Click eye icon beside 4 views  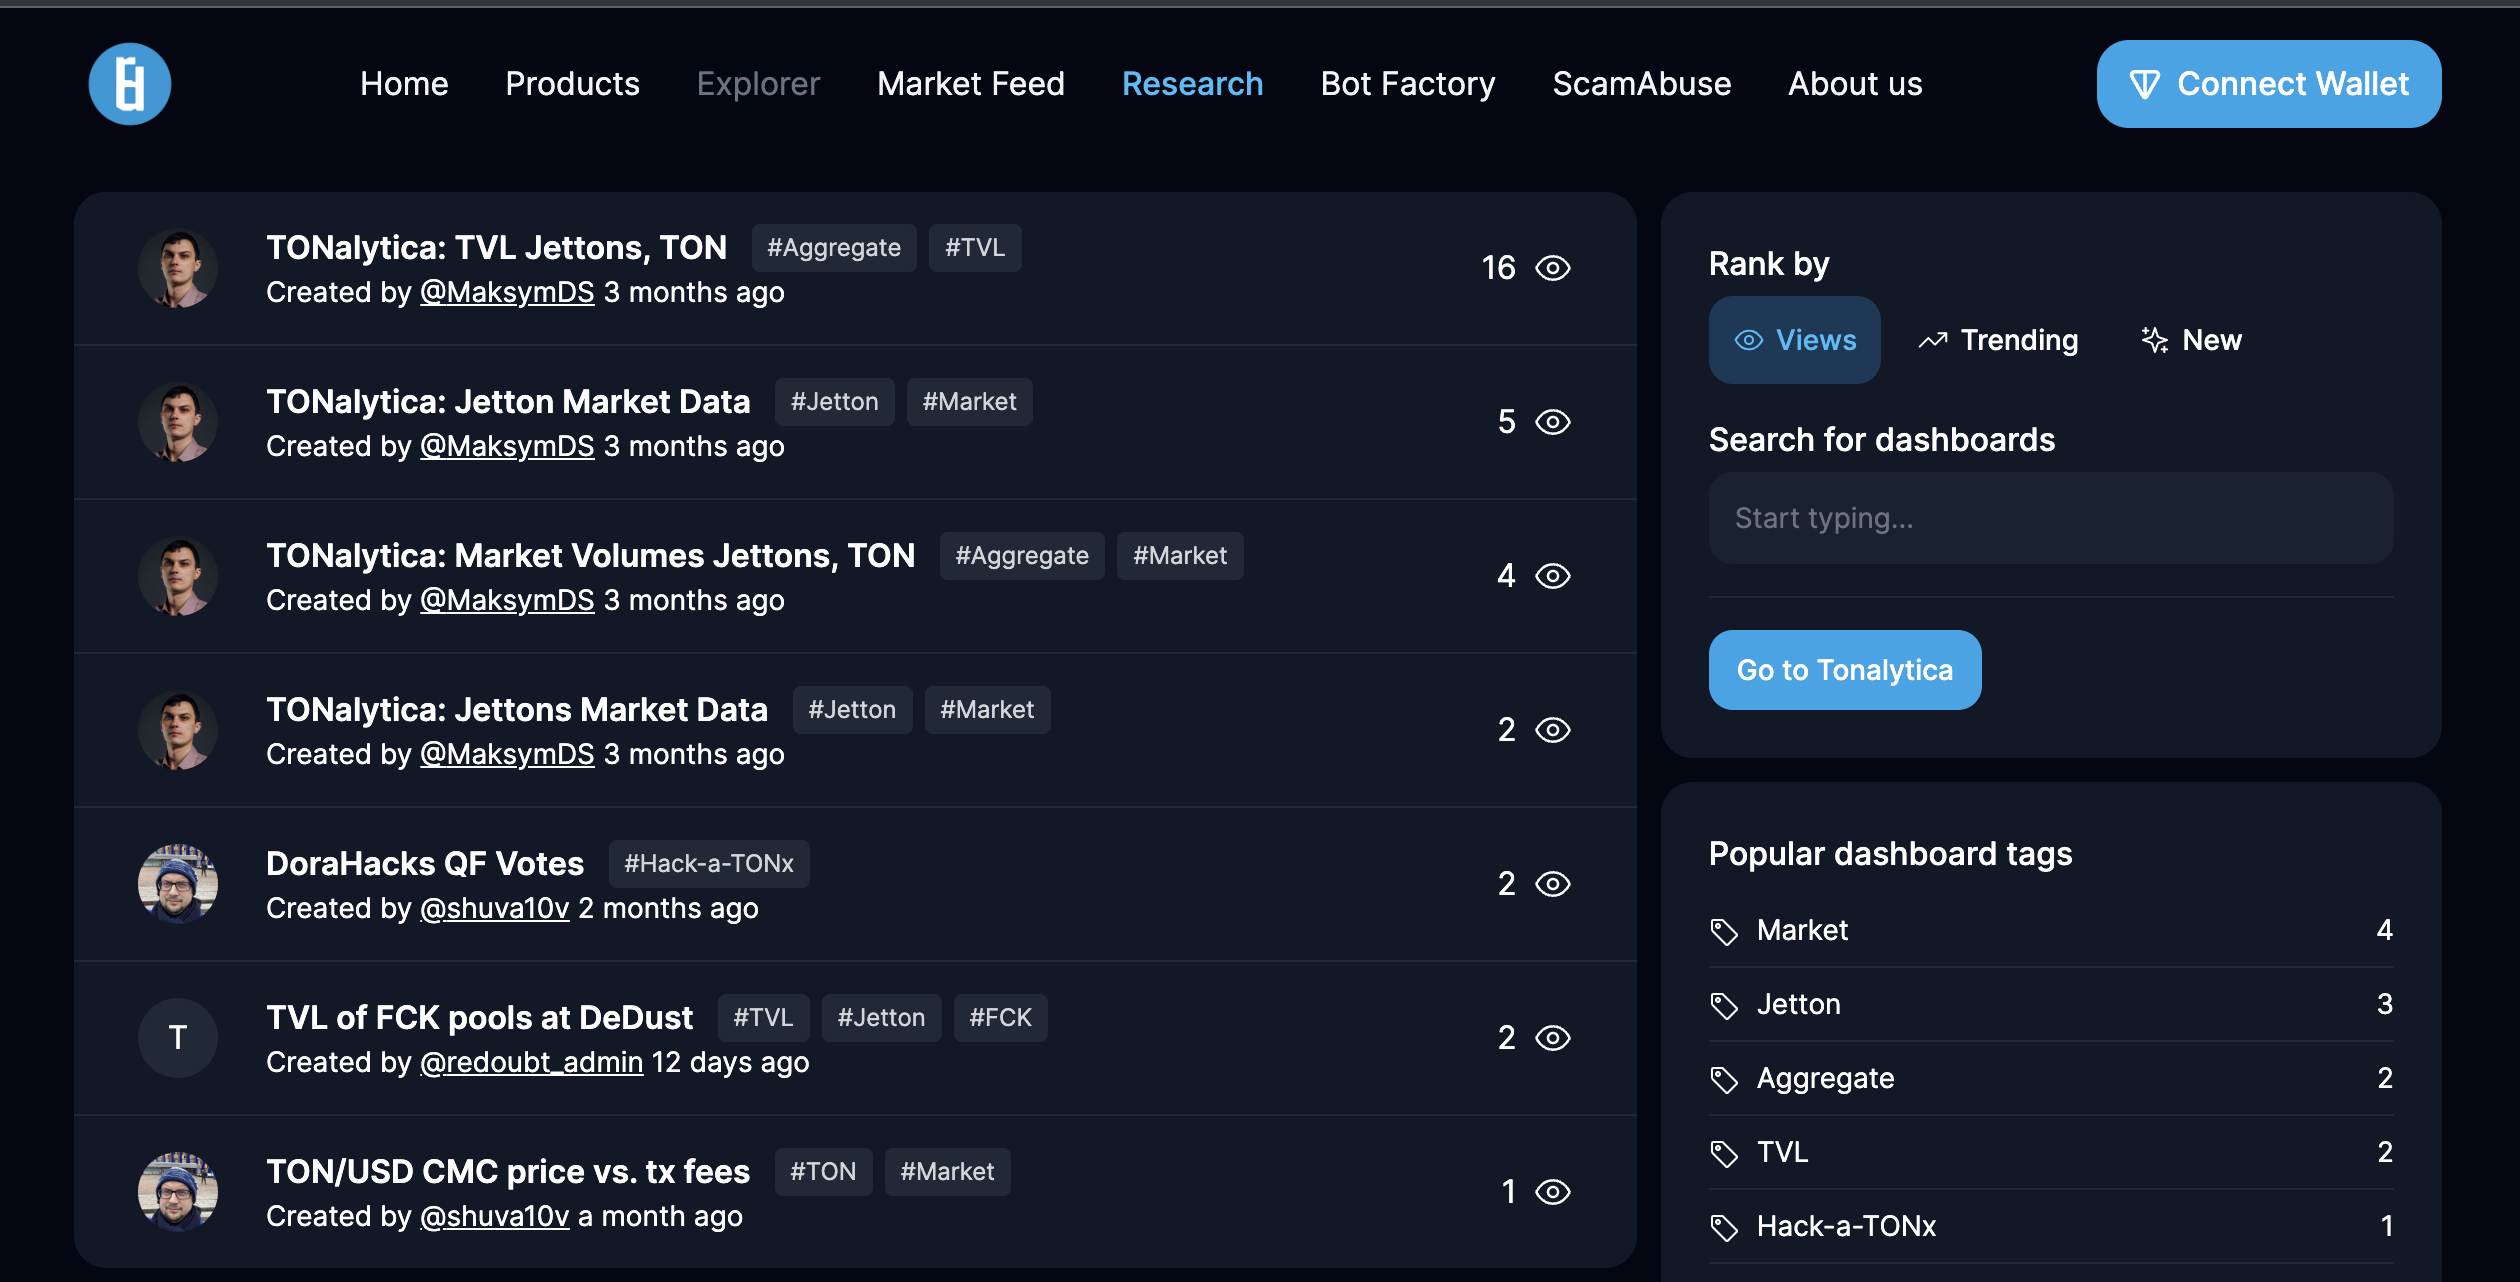click(1553, 576)
